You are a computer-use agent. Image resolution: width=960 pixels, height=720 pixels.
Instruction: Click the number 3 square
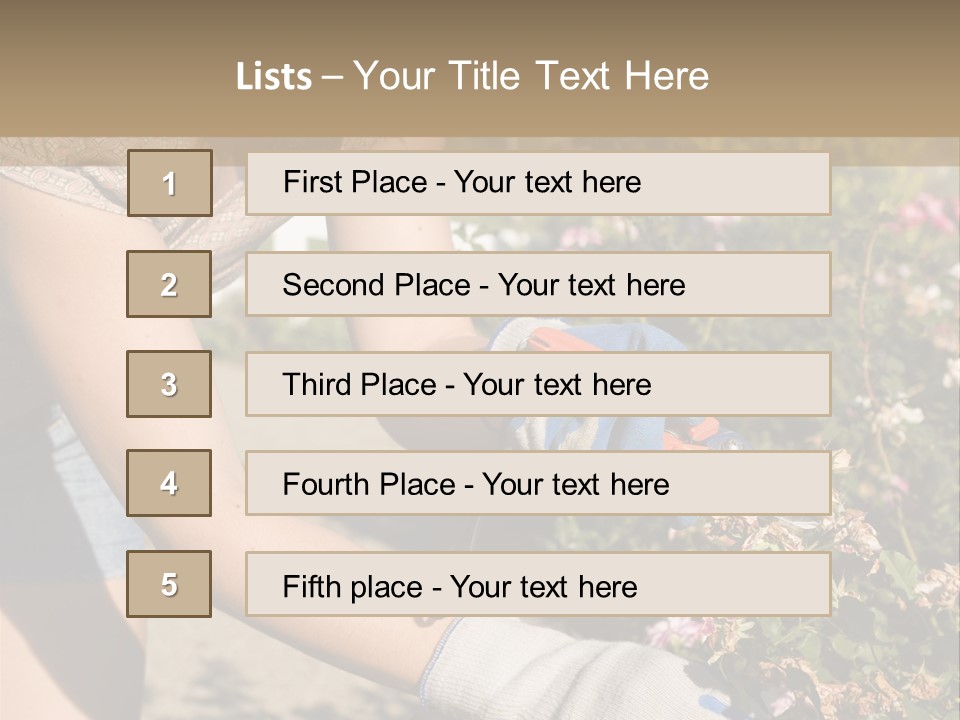169,384
